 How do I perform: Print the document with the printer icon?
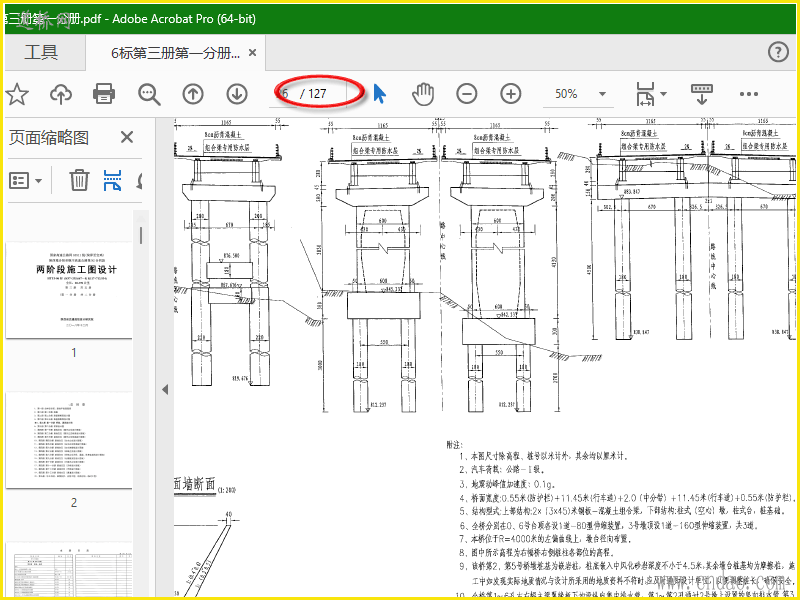pyautogui.click(x=104, y=94)
